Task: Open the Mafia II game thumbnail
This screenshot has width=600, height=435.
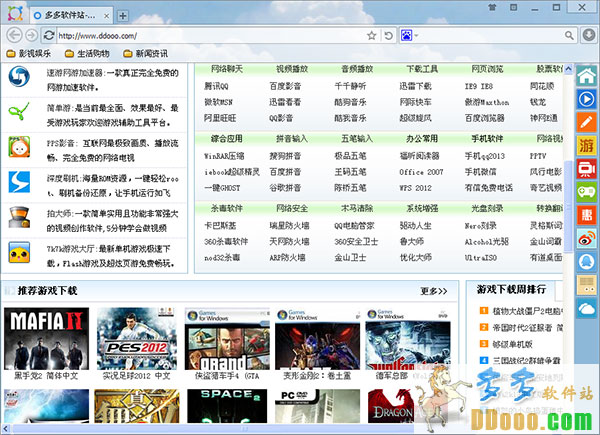Action: click(46, 339)
